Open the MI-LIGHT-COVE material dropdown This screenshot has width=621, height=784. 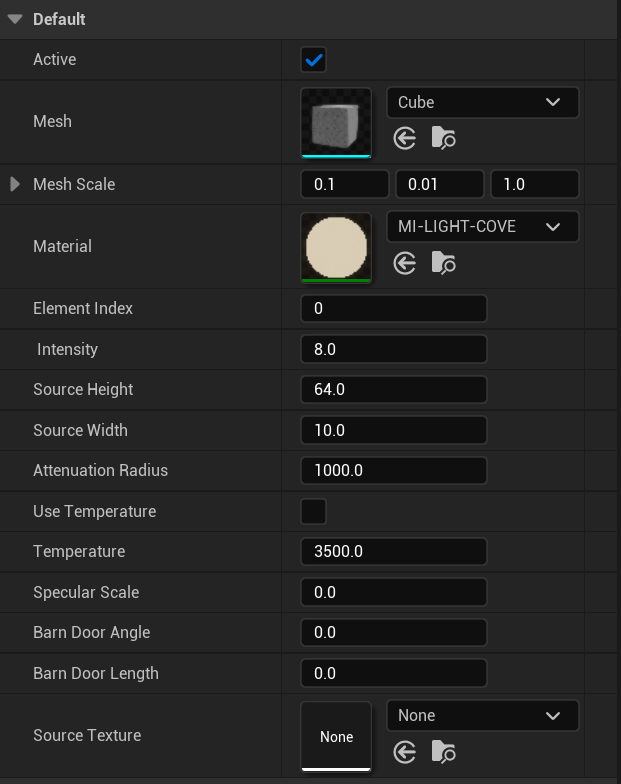click(482, 226)
